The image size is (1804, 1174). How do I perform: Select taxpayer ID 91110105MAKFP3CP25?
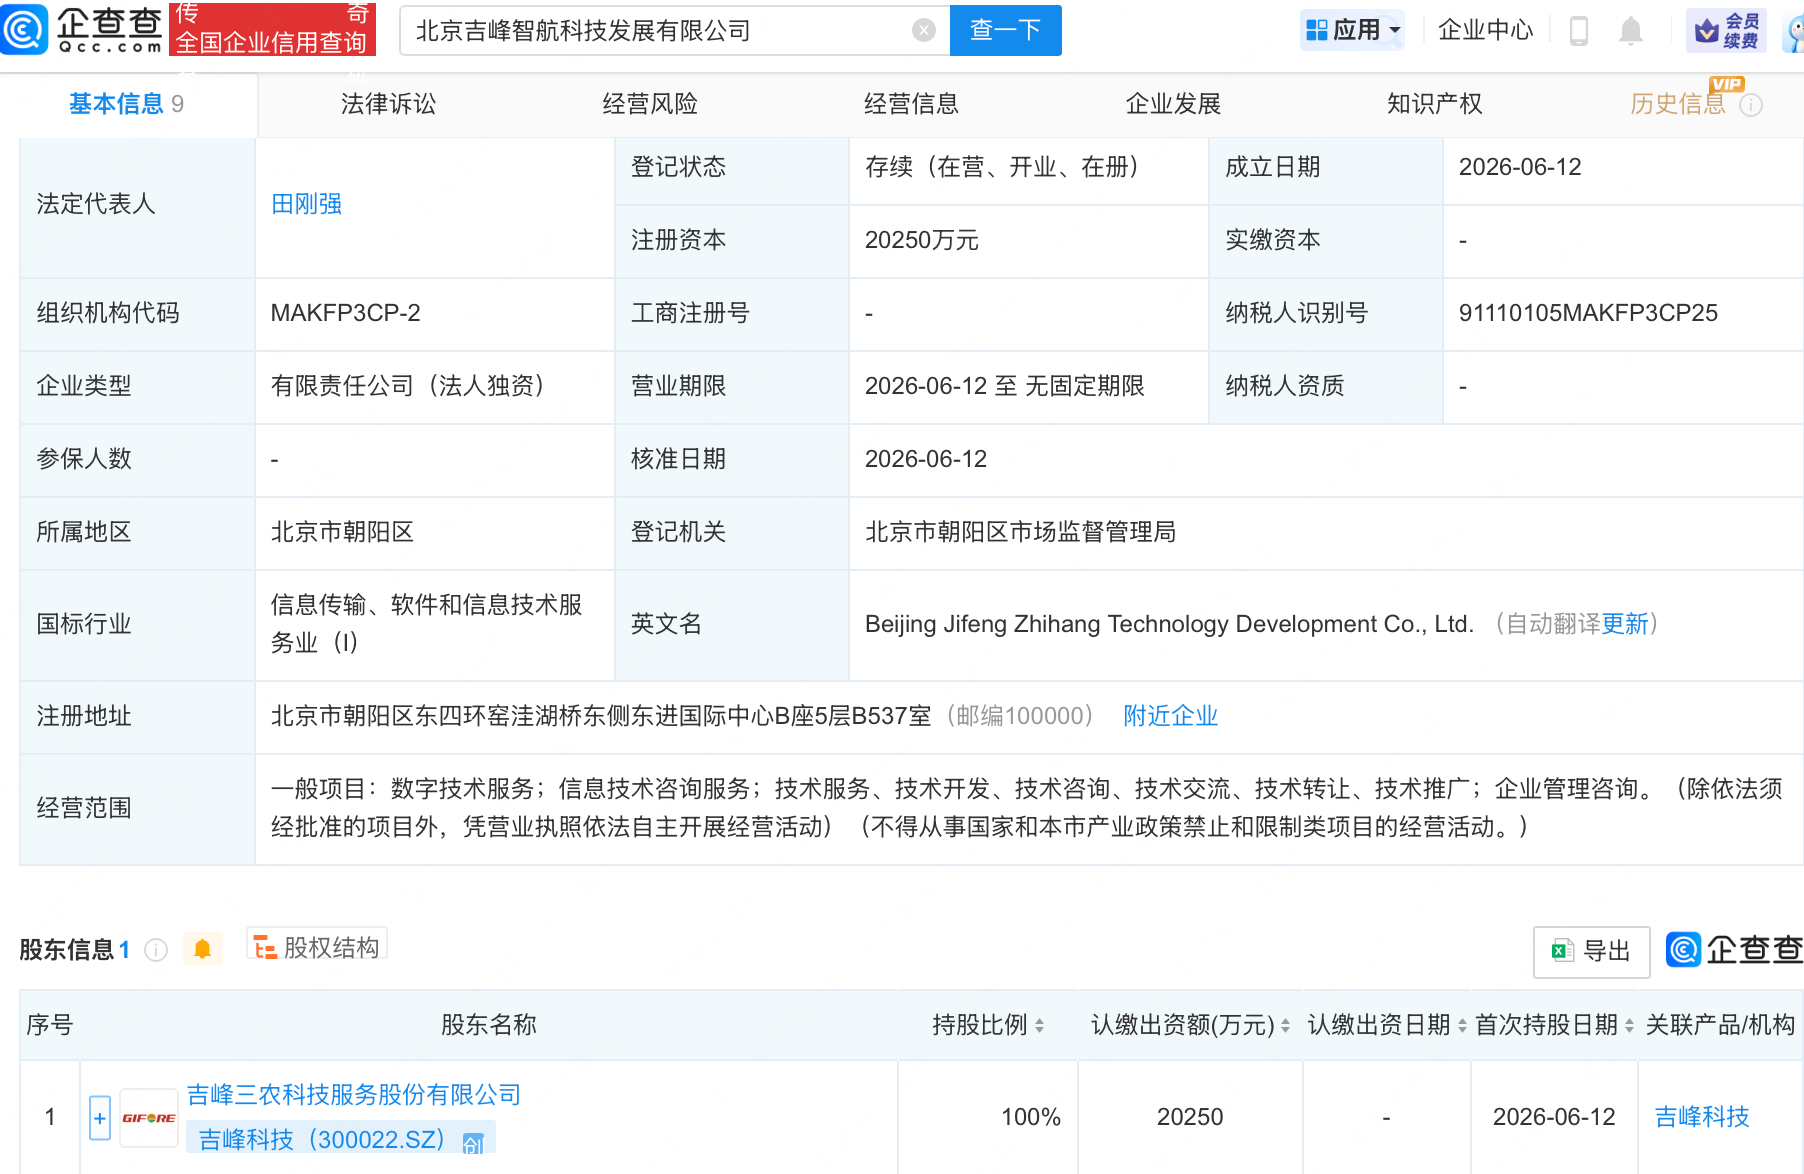1588,313
